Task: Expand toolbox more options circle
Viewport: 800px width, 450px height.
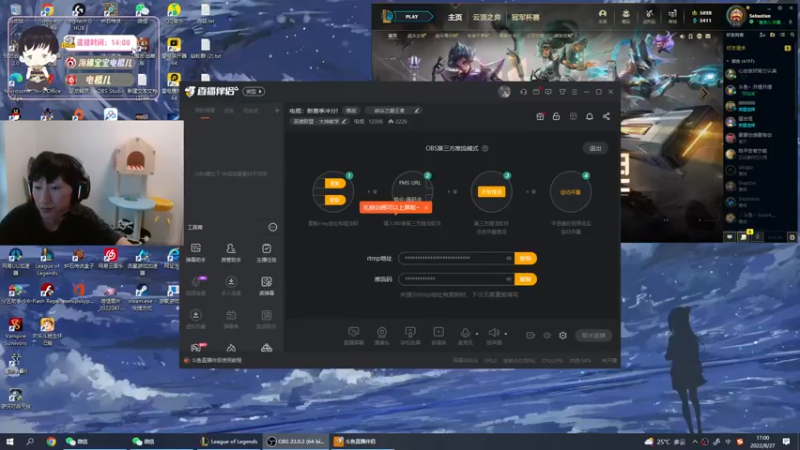Action: pyautogui.click(x=273, y=227)
